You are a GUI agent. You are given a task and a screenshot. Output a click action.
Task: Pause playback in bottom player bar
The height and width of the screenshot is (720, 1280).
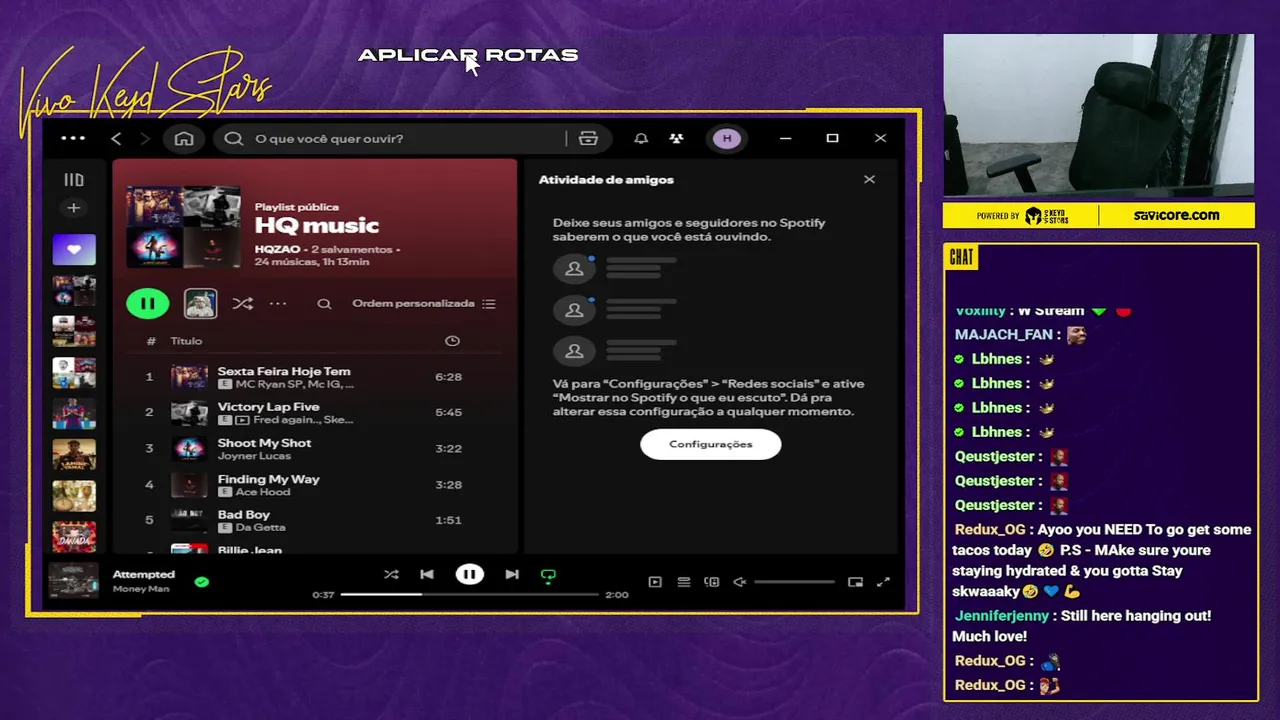point(469,574)
